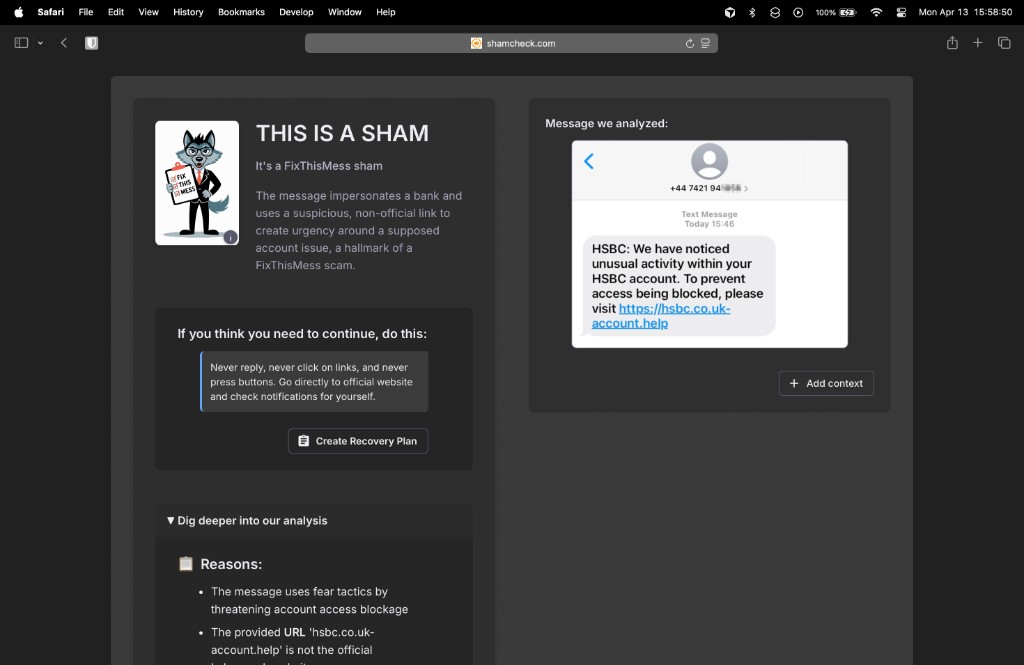
Task: Click the +44 7421 sender number
Action: 709,188
